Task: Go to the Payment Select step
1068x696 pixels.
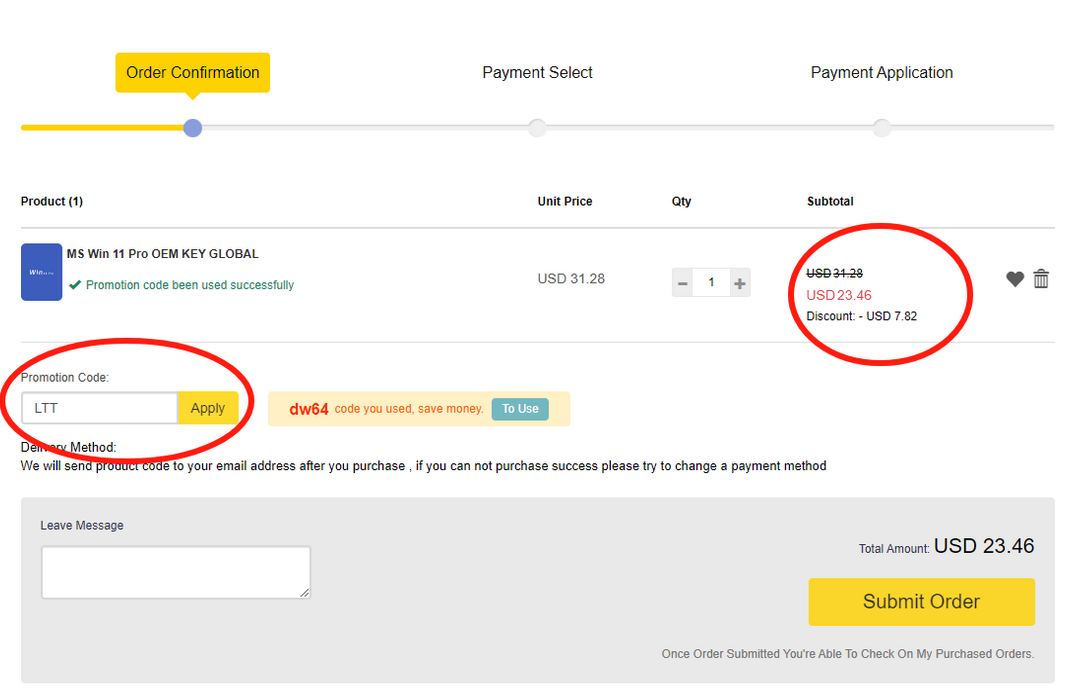Action: click(x=537, y=73)
